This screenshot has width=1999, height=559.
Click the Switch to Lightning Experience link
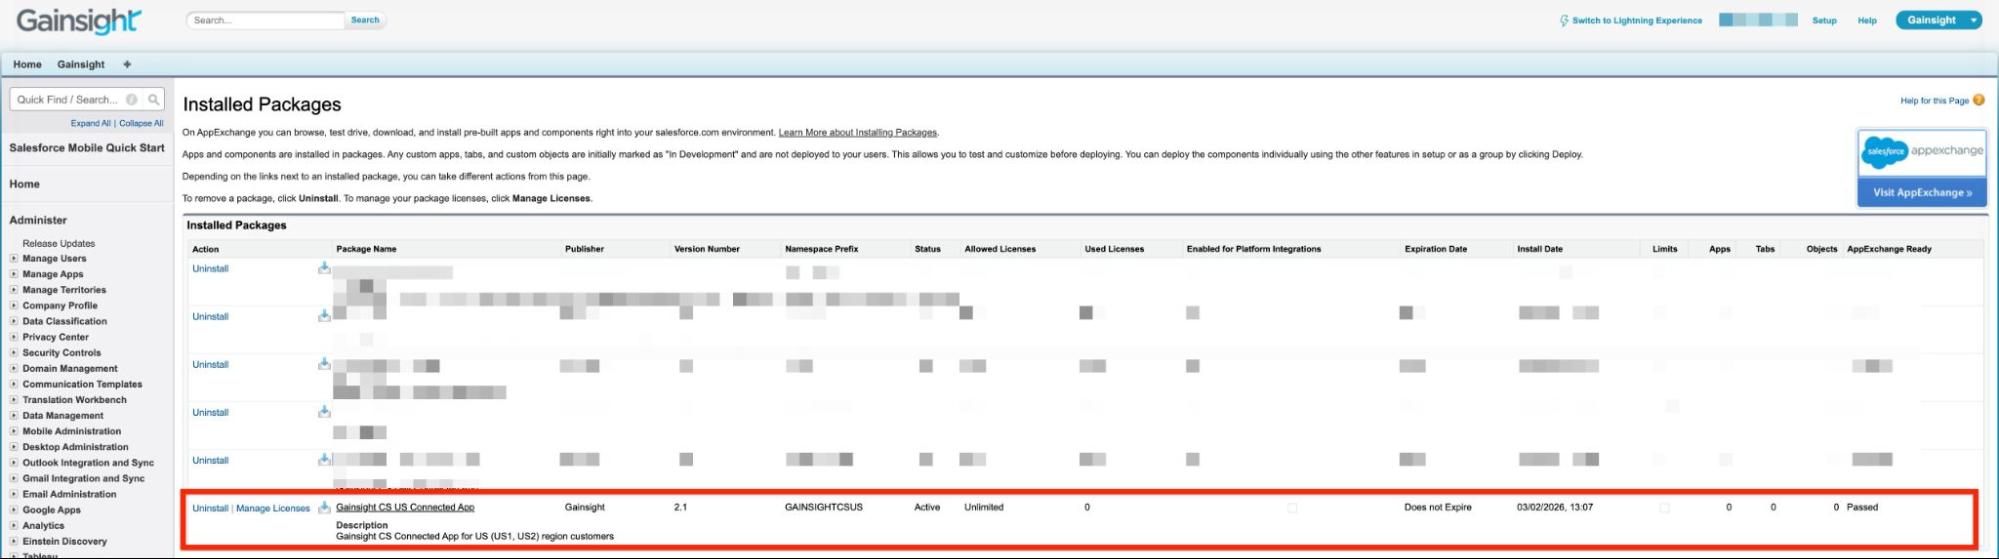1637,20
